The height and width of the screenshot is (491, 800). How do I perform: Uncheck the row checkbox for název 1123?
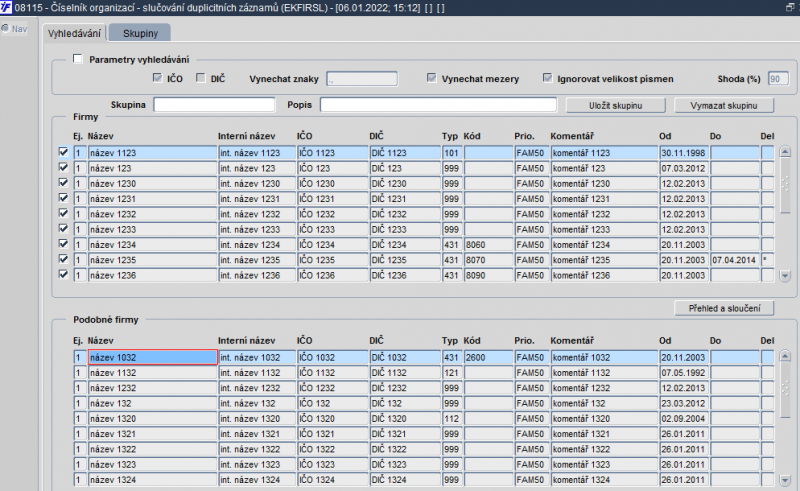tap(63, 152)
